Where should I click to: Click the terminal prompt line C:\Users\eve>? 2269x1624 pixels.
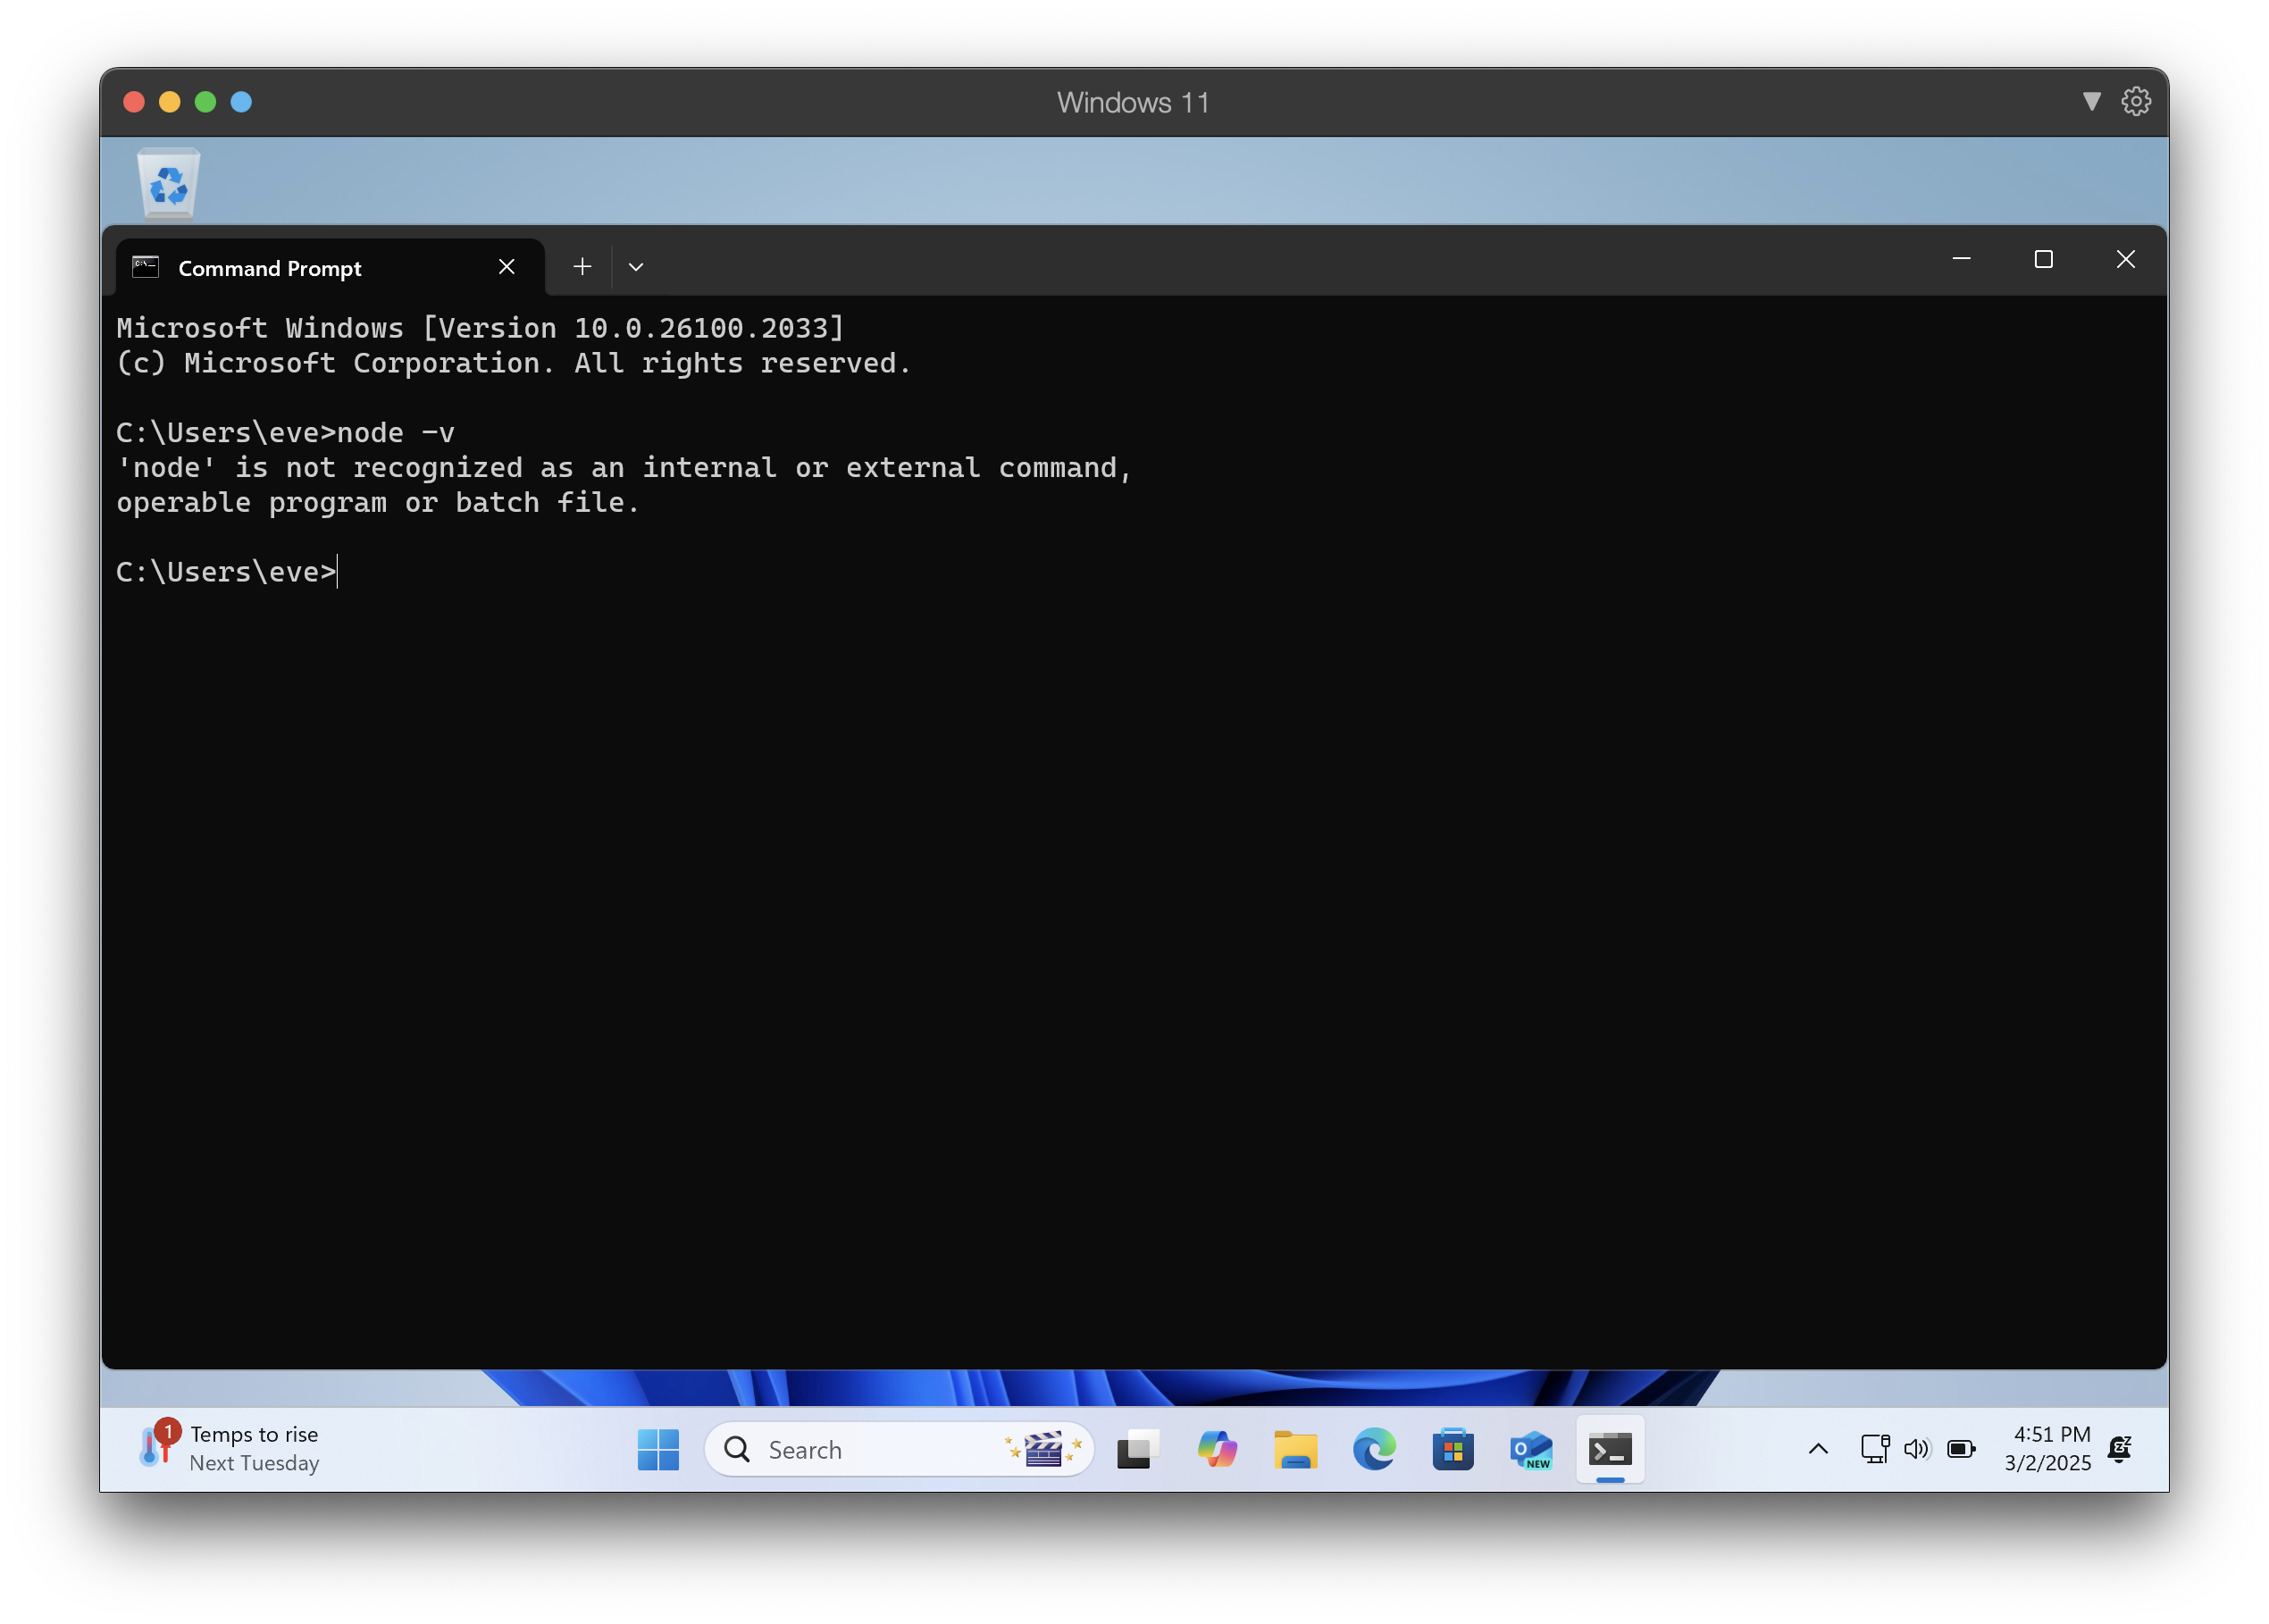coord(226,572)
